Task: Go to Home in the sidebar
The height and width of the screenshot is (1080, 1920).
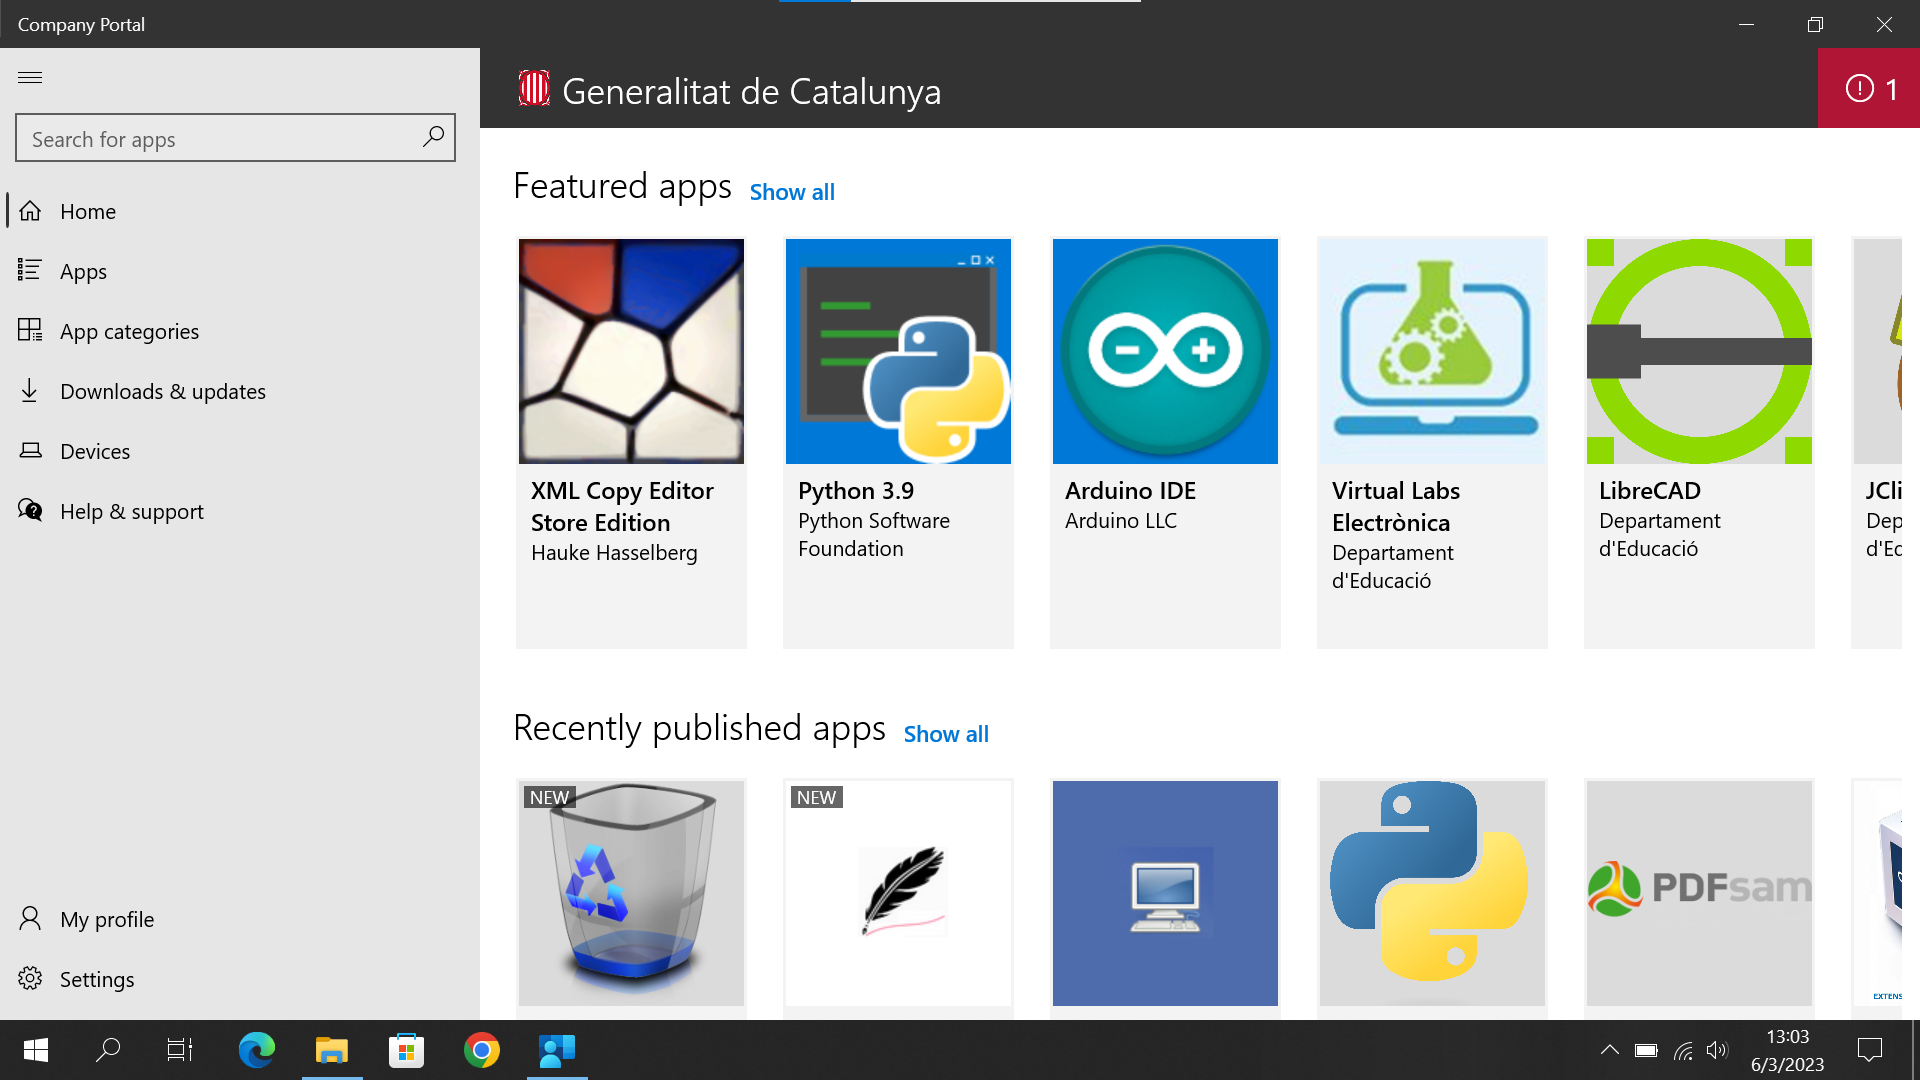Action: [x=87, y=211]
